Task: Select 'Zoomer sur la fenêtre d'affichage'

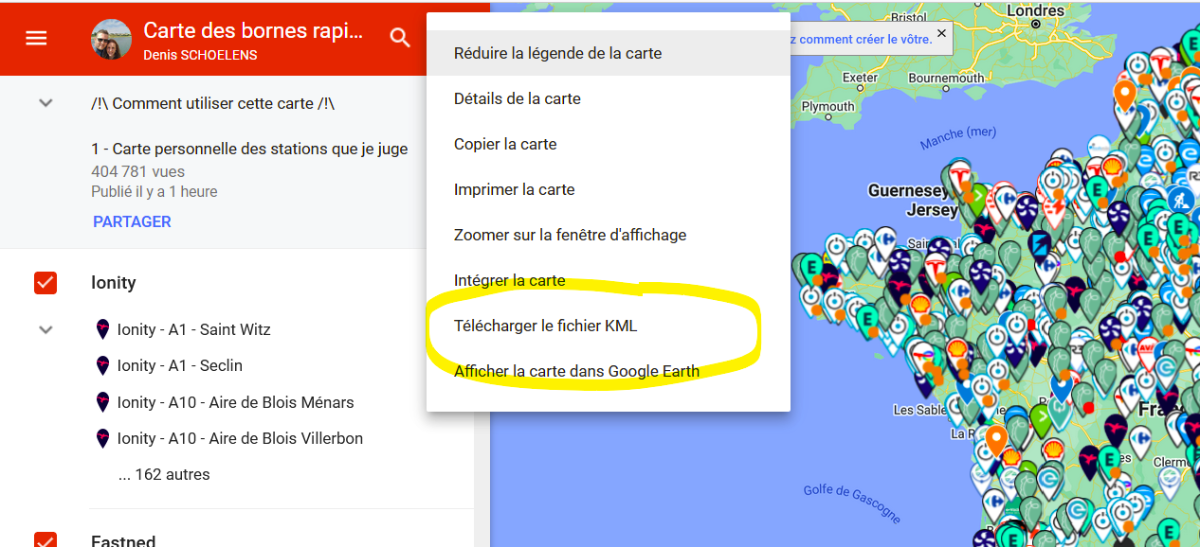Action: pos(608,235)
